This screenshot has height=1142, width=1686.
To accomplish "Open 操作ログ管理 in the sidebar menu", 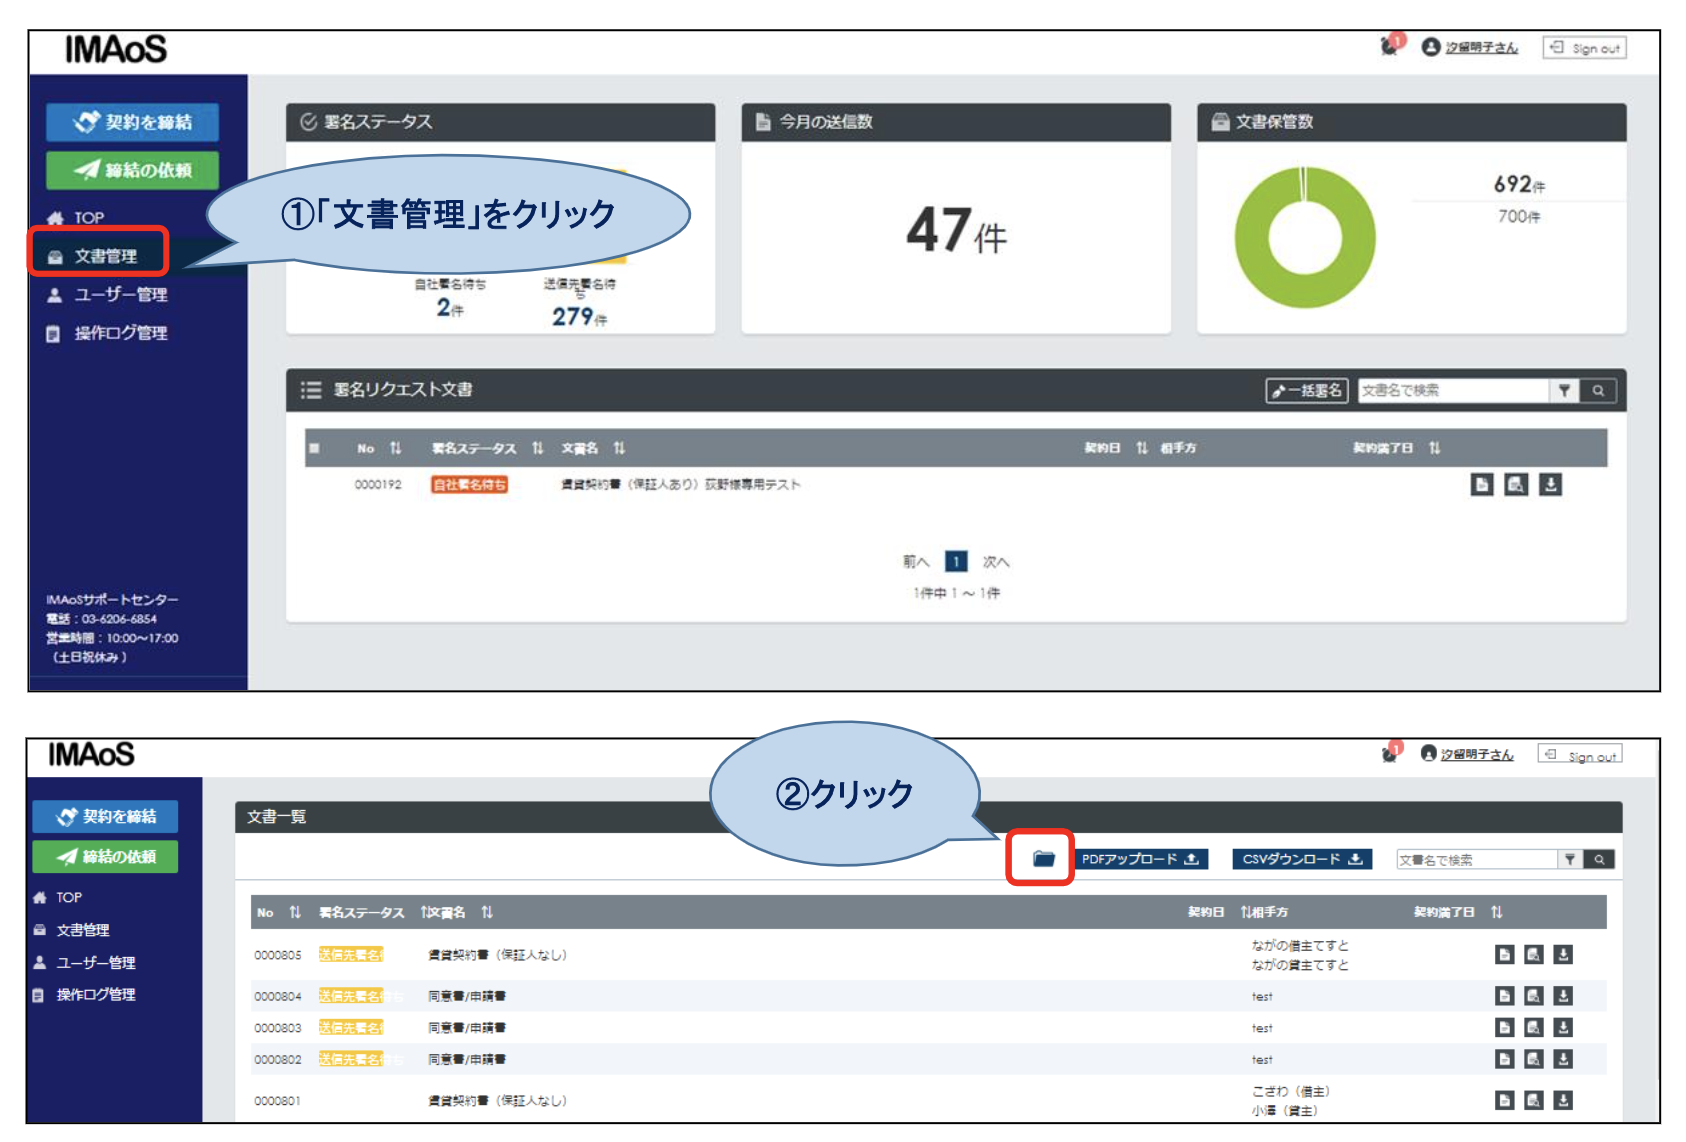I will point(119,333).
